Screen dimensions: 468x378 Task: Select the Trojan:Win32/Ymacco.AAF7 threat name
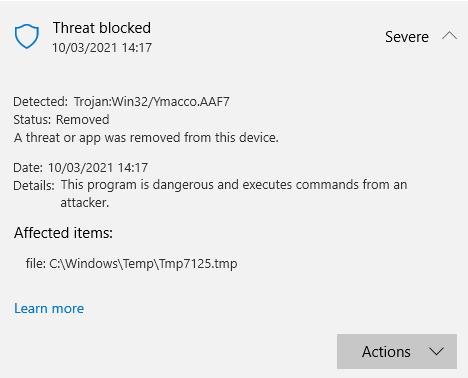152,102
